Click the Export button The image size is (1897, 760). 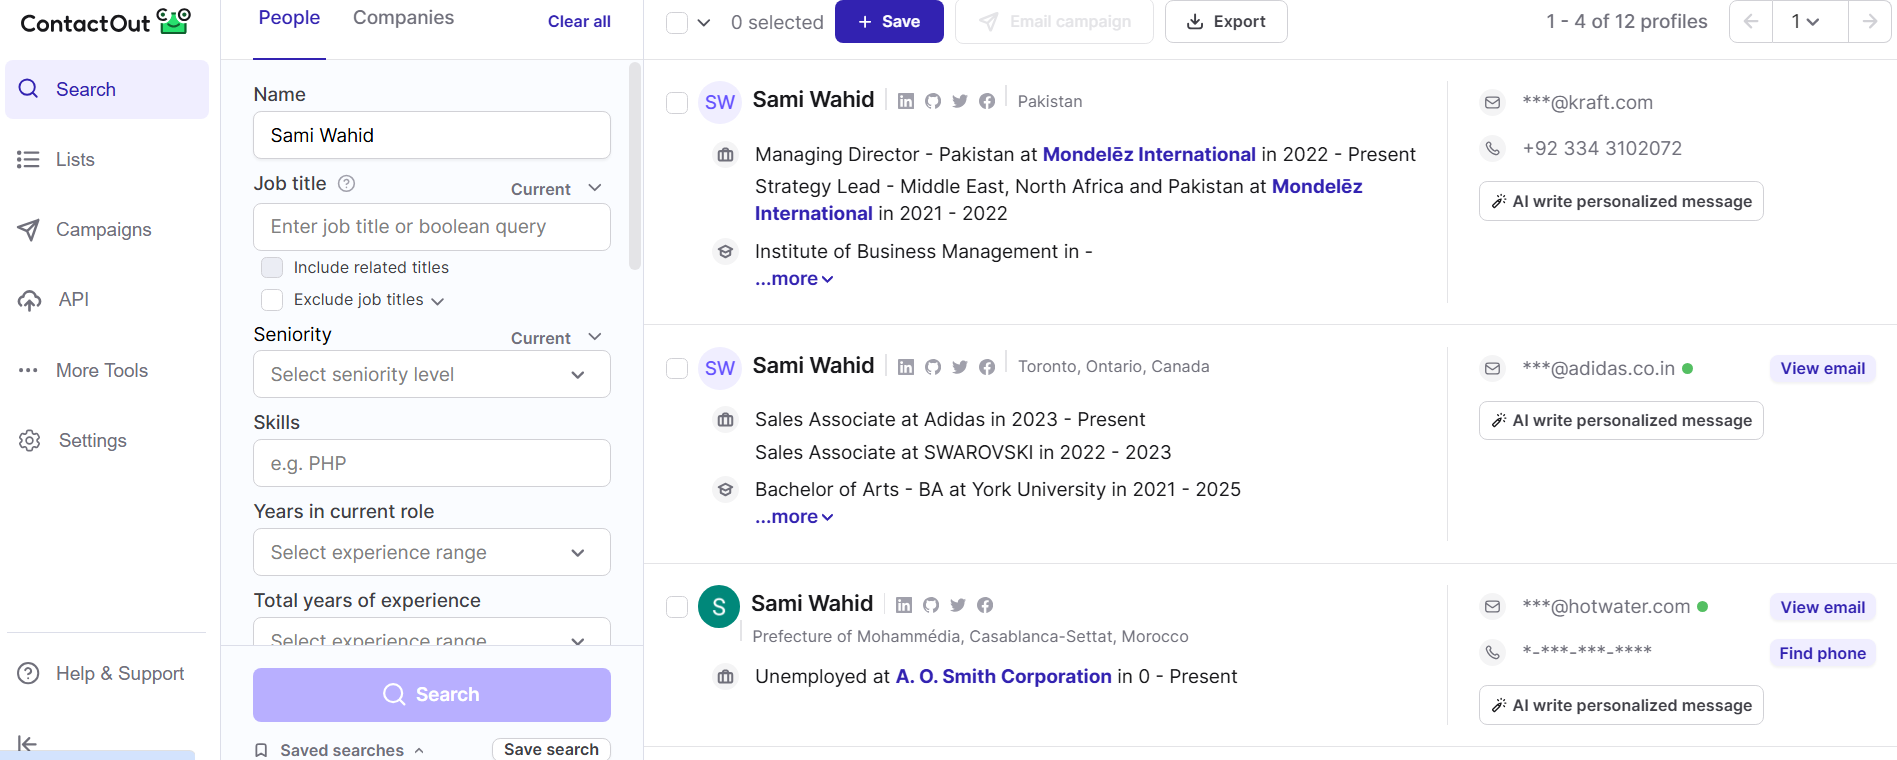tap(1226, 21)
